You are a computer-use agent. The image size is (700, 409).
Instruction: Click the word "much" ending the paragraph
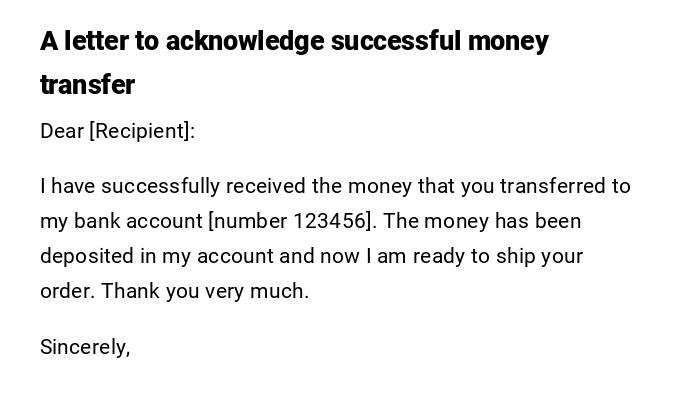tap(282, 291)
